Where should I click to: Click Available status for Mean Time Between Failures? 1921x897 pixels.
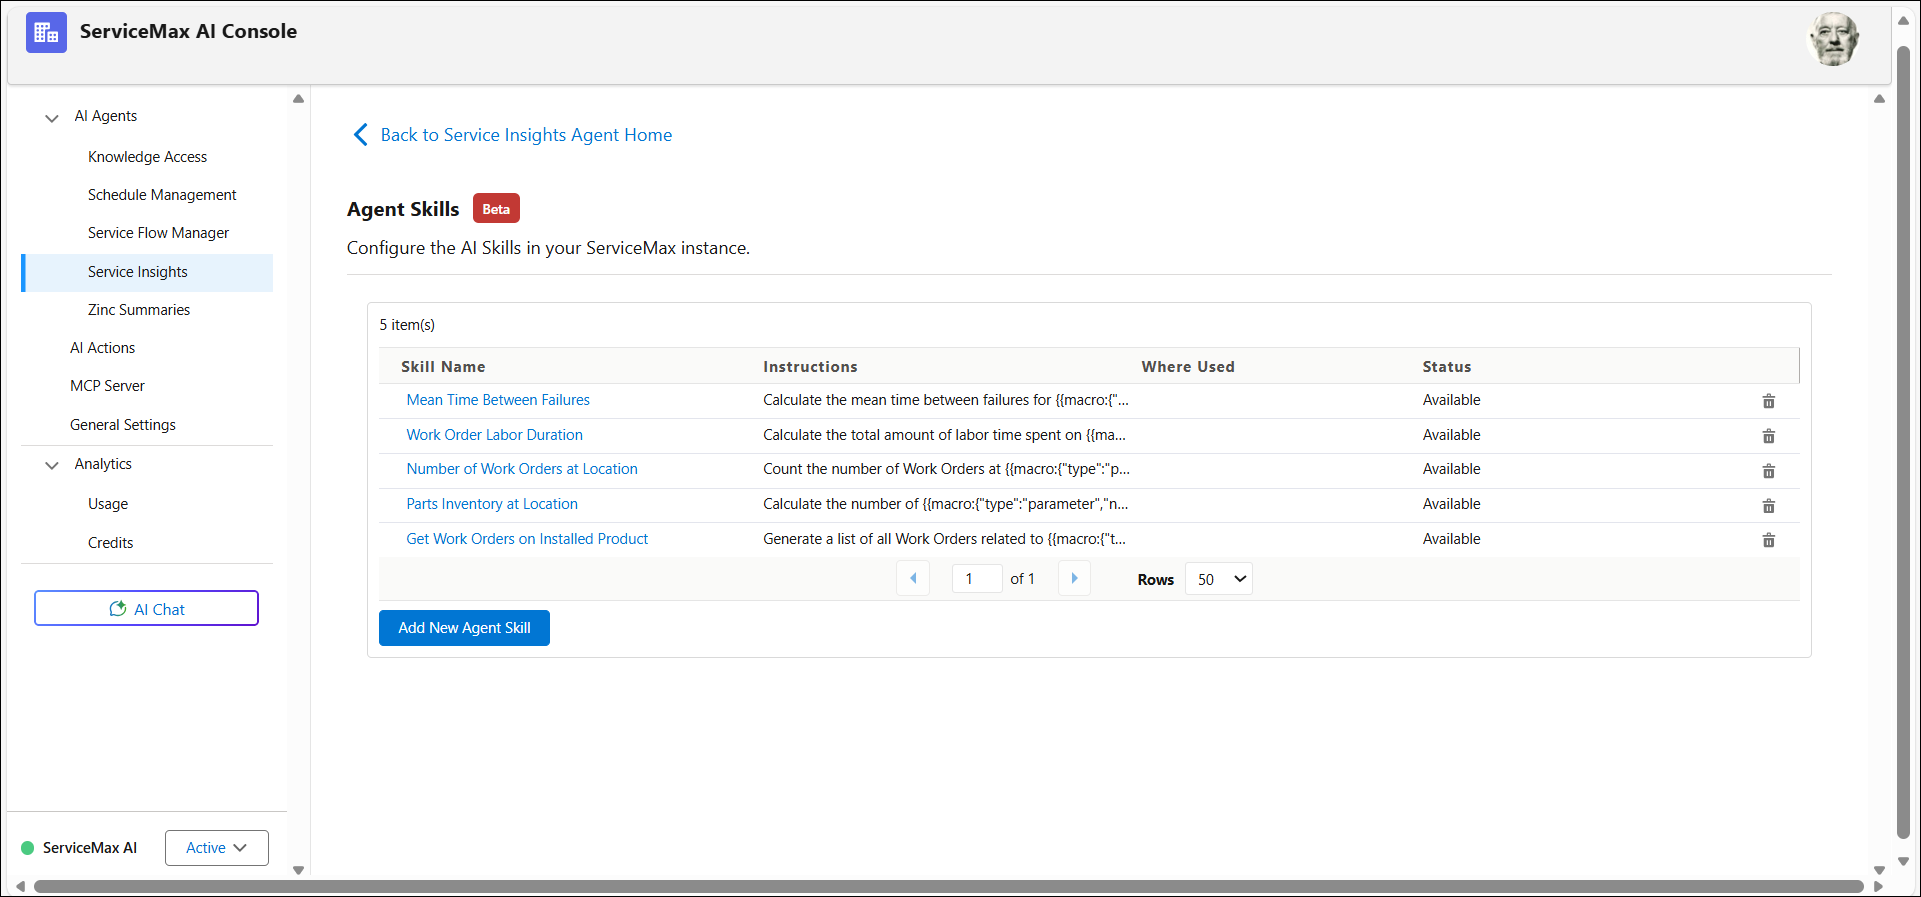1451,400
